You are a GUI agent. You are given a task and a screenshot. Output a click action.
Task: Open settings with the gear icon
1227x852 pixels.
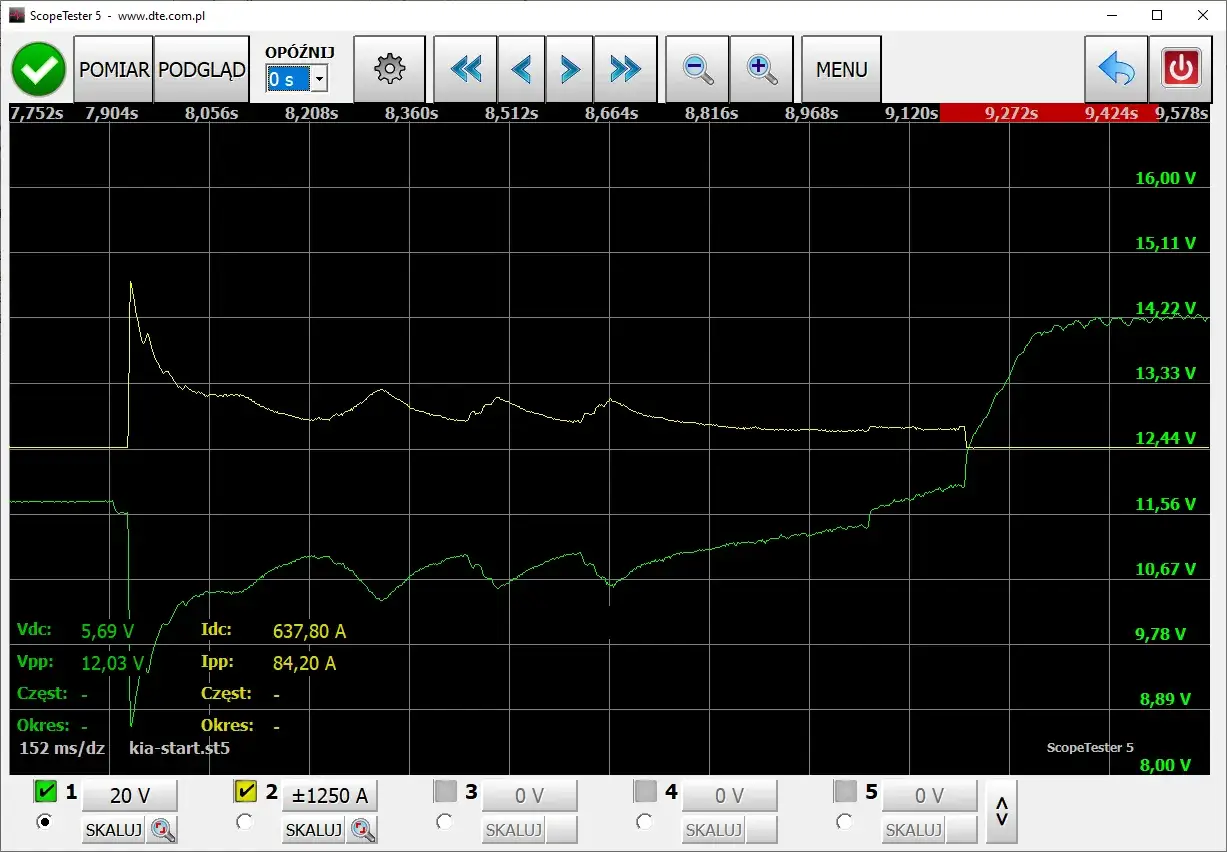389,69
